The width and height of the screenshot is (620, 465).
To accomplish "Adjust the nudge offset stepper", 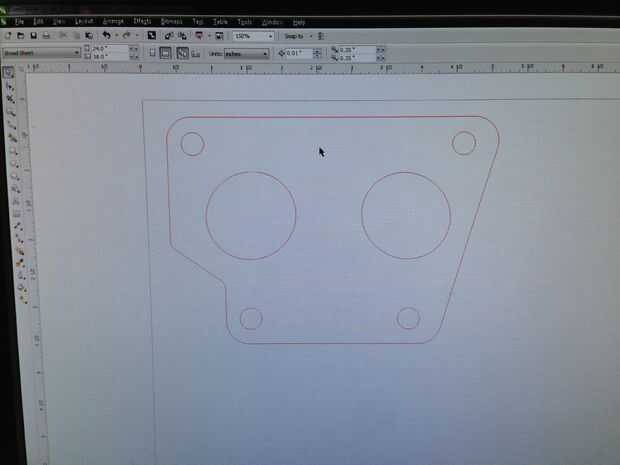I will point(317,53).
